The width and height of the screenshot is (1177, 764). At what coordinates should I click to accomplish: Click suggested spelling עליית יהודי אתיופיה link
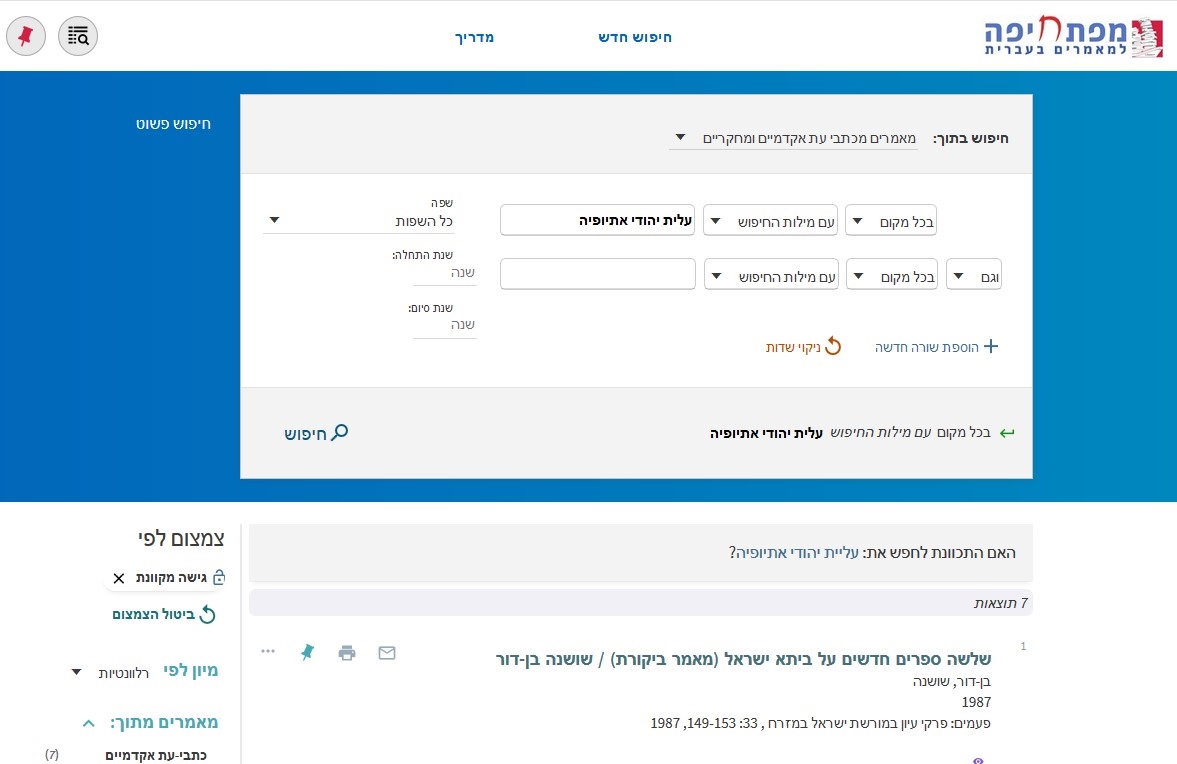(x=797, y=552)
